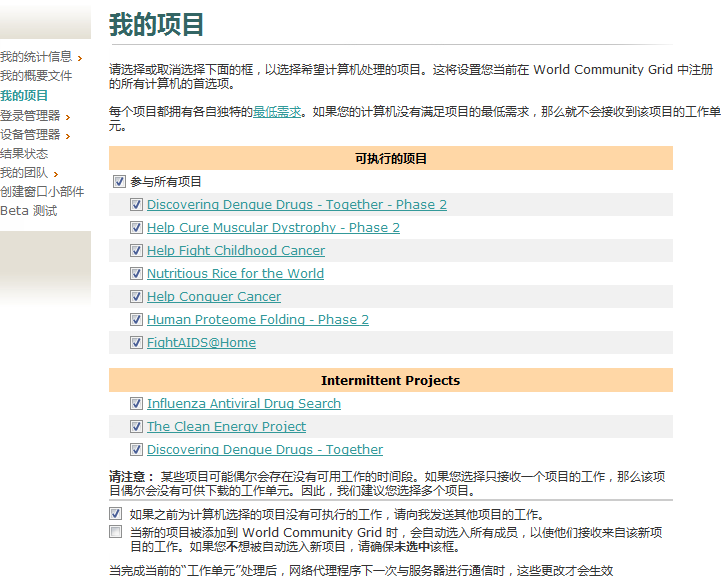This screenshot has height=576, width=721.
Task: Open 结果状态 sidebar item
Action: (x=24, y=154)
